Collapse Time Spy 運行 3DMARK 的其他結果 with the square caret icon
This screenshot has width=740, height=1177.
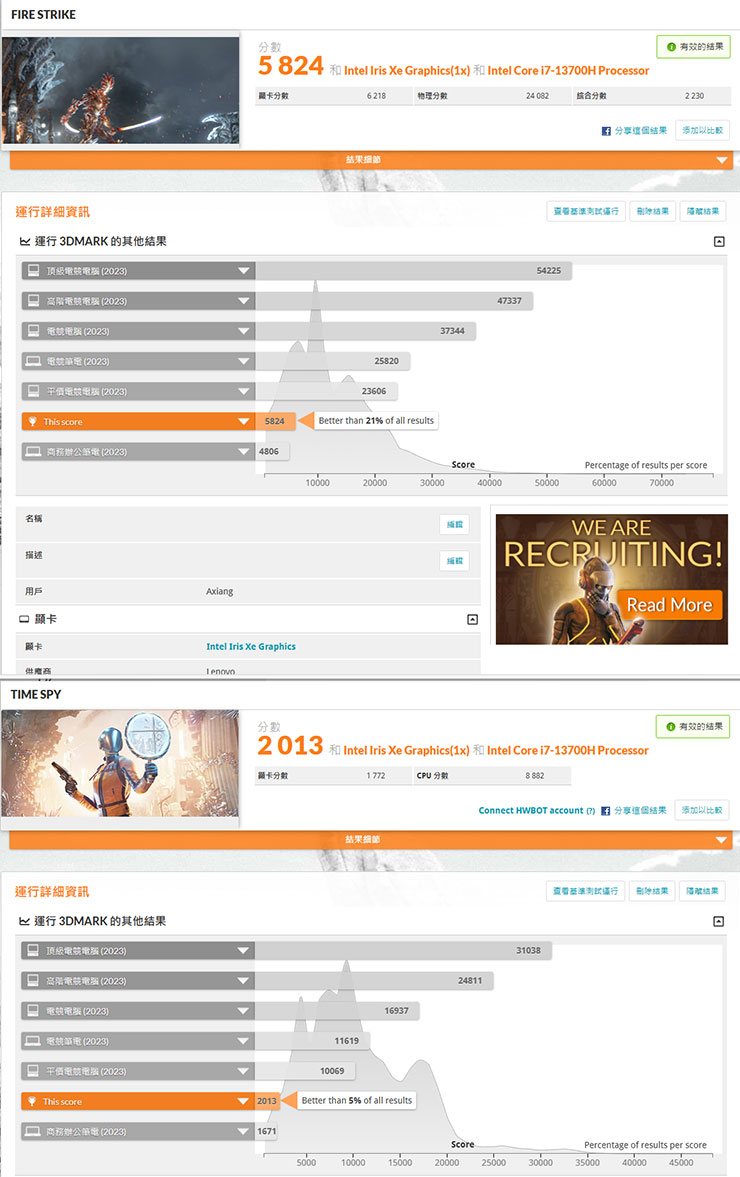pos(718,922)
